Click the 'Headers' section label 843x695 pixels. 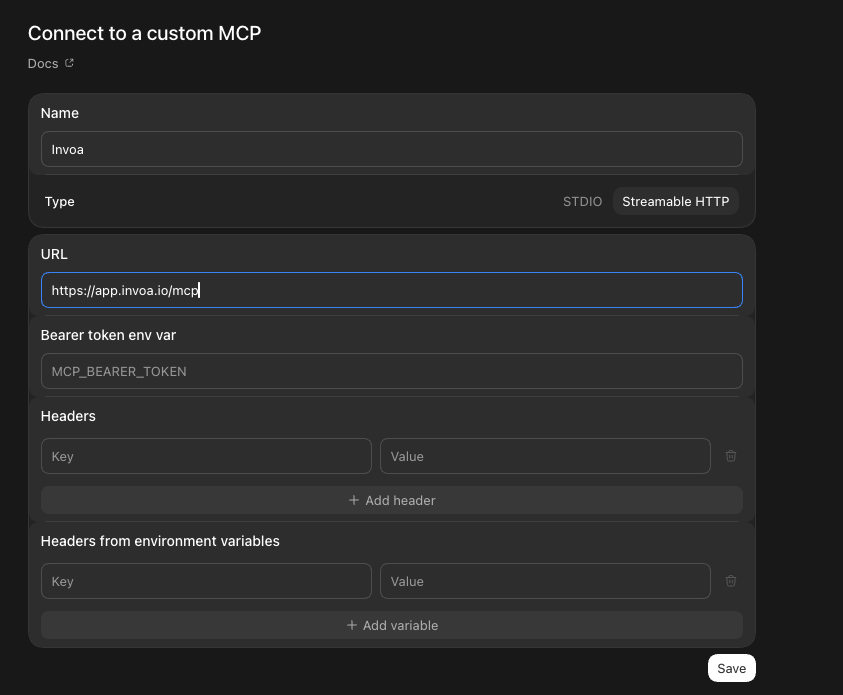point(68,416)
